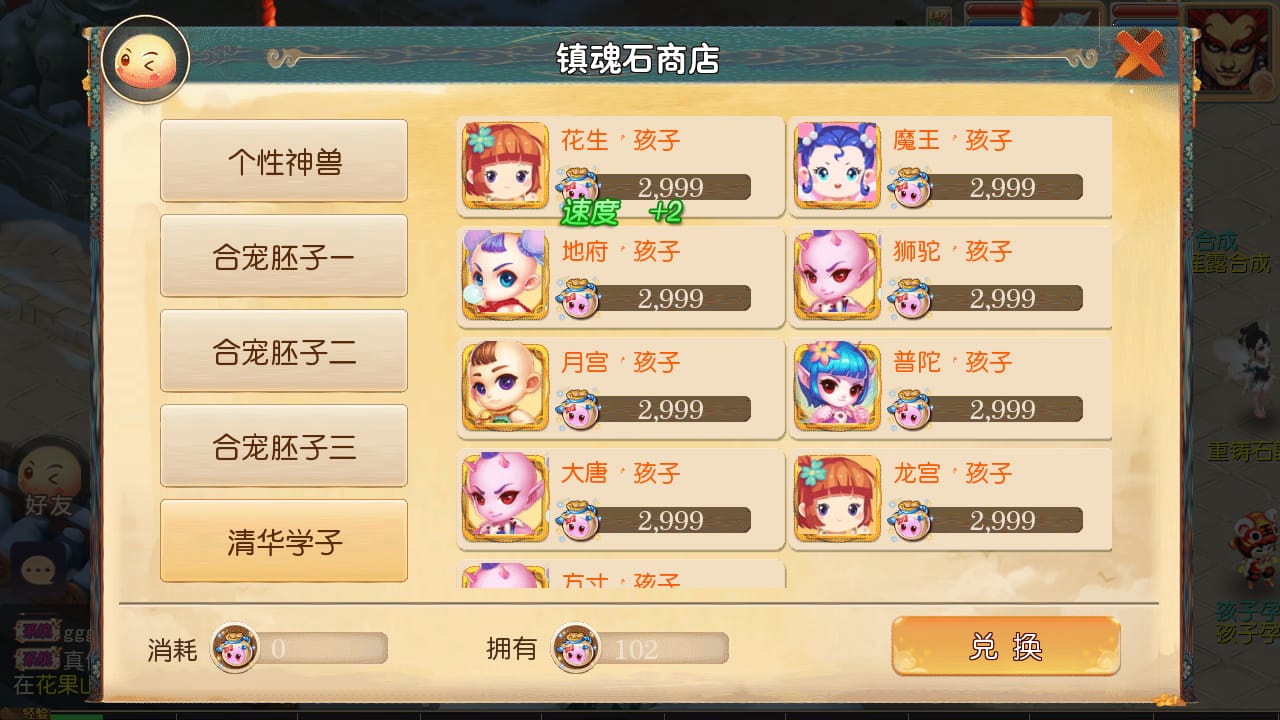Select the 清华学子 category tab
Screen dimensions: 1280x720
point(284,542)
